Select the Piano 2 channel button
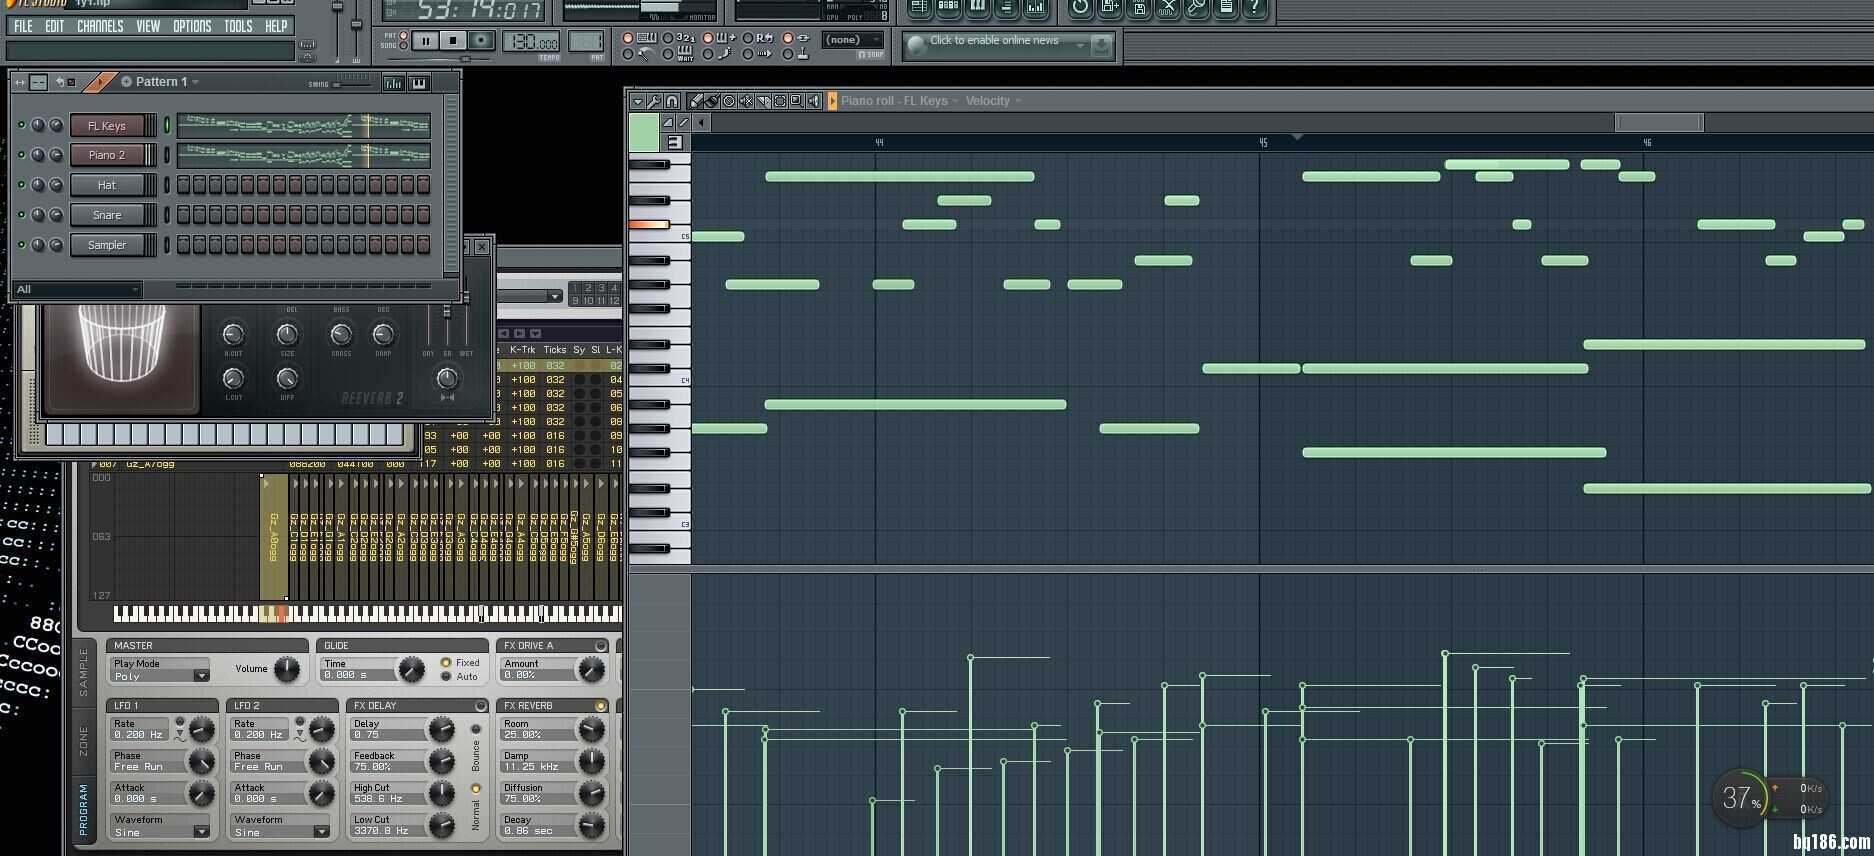The height and width of the screenshot is (856, 1874). click(x=107, y=155)
